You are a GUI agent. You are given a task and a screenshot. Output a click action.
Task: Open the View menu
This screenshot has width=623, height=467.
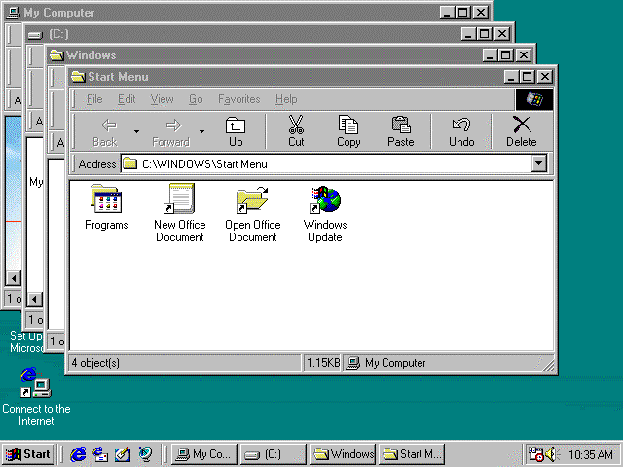(162, 99)
